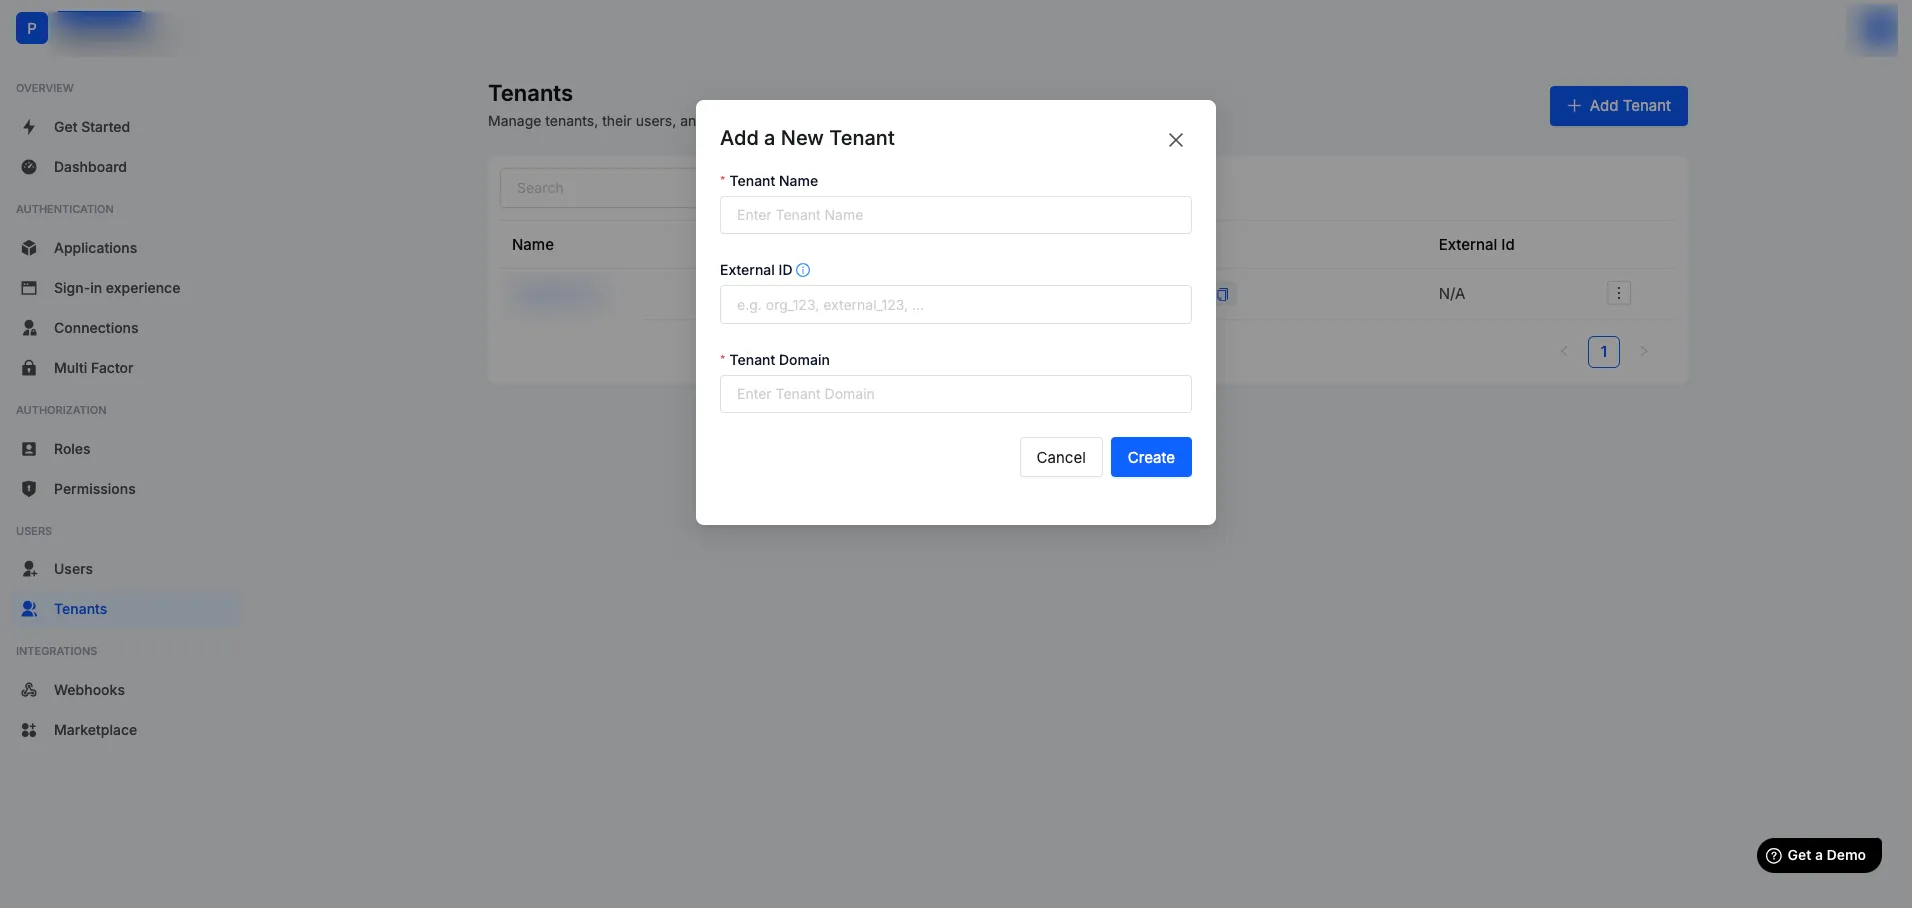Select the Connections icon
Image resolution: width=1912 pixels, height=908 pixels.
[x=29, y=328]
